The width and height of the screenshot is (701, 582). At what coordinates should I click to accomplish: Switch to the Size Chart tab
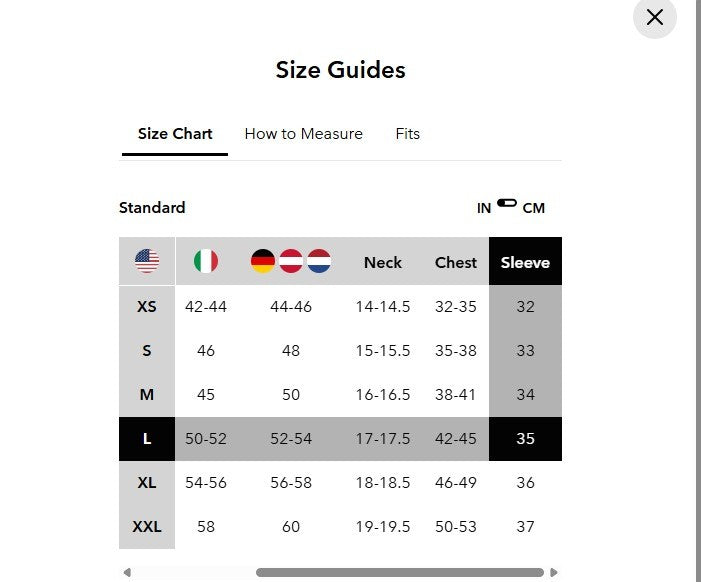[175, 134]
